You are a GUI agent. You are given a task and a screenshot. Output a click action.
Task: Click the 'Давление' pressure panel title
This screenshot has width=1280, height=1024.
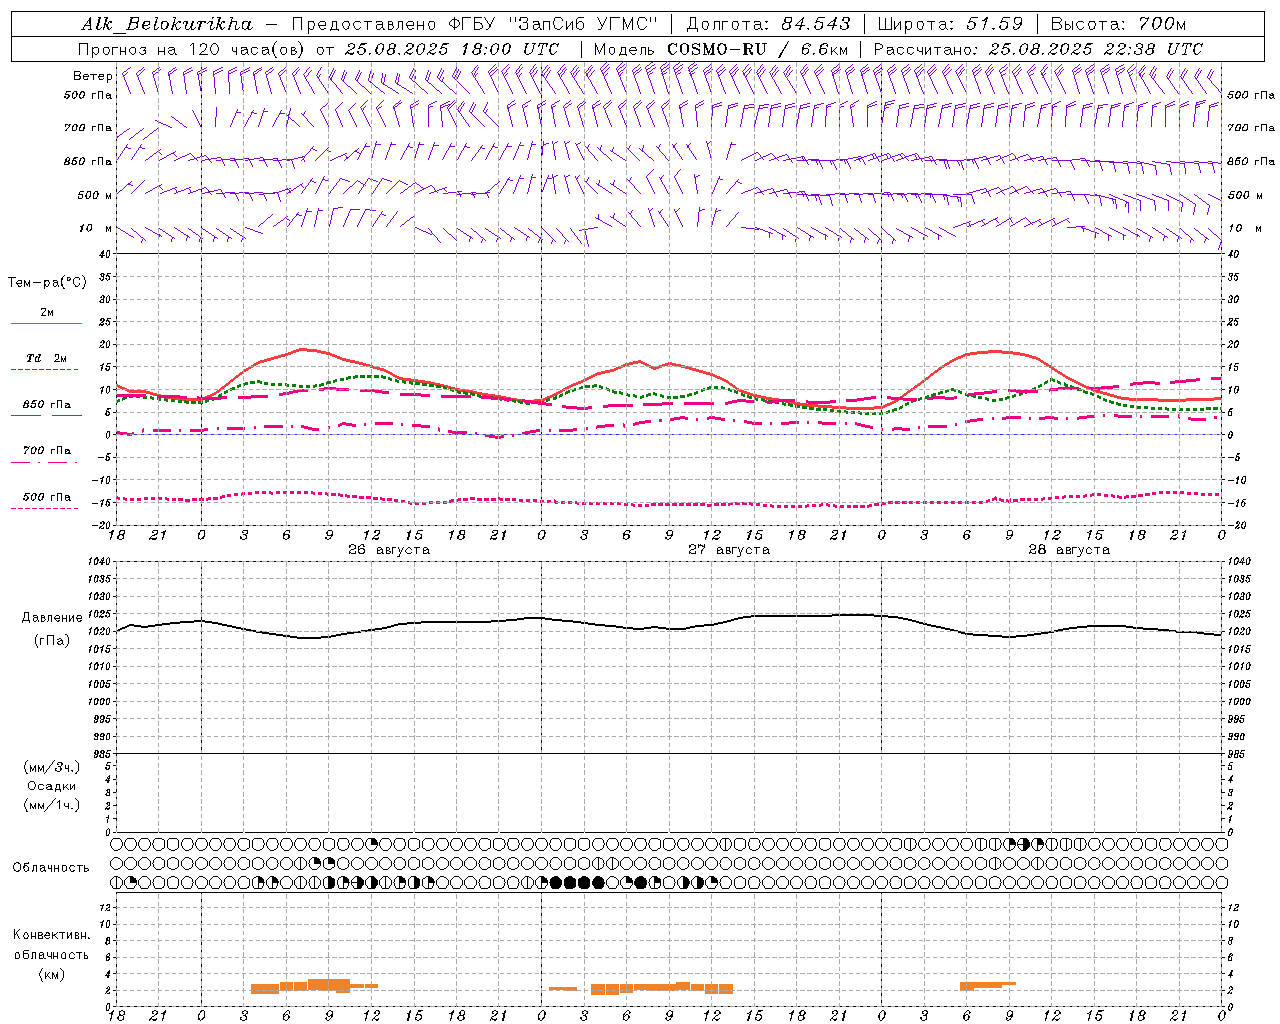click(52, 618)
